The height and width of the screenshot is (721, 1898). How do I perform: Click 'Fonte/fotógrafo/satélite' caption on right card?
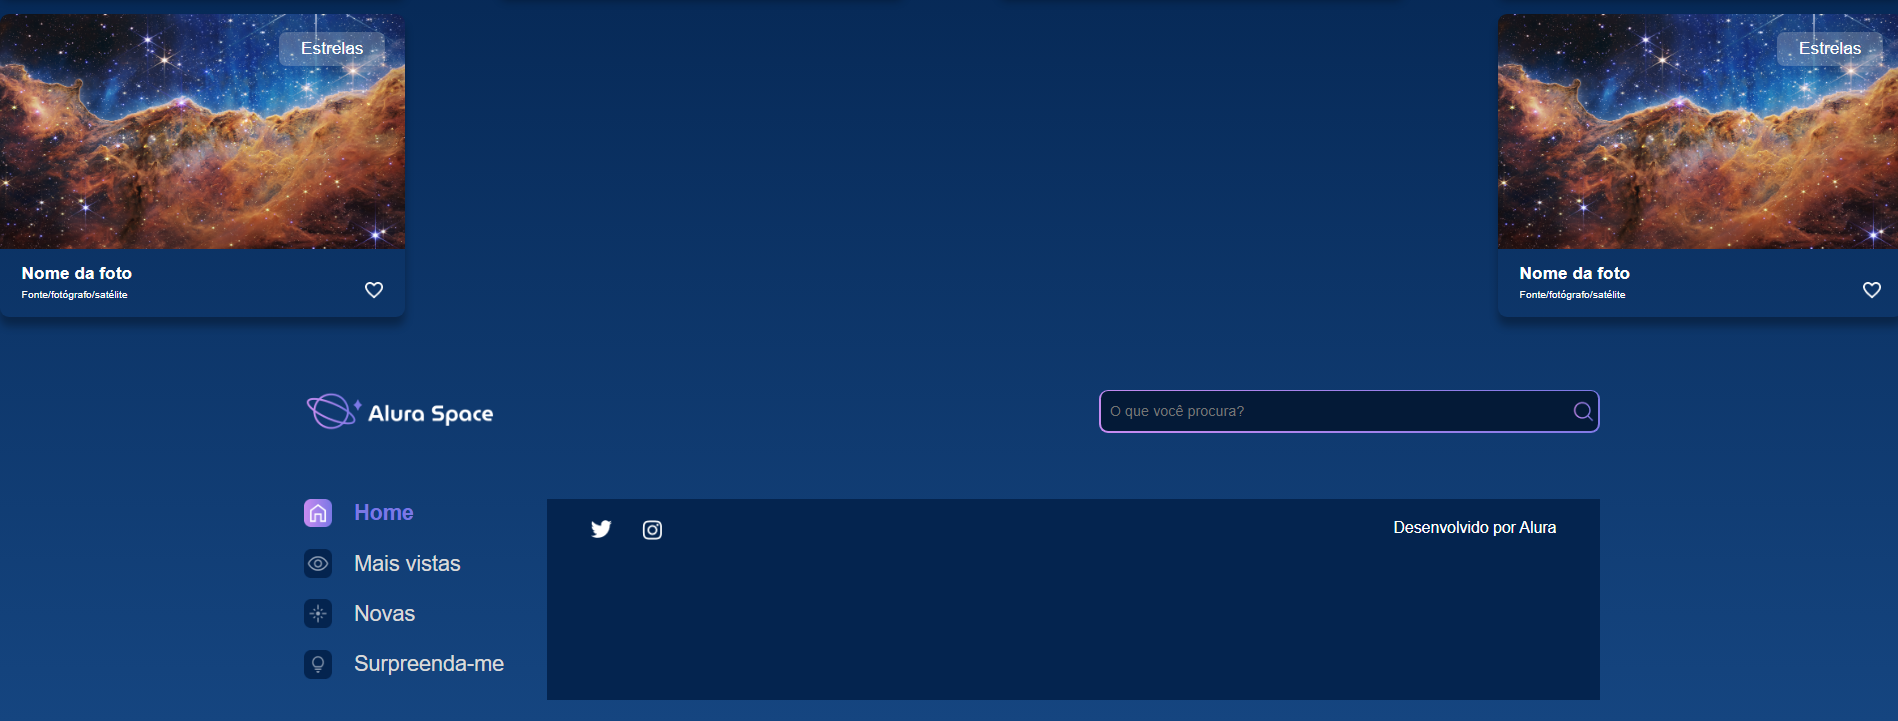tap(1572, 295)
